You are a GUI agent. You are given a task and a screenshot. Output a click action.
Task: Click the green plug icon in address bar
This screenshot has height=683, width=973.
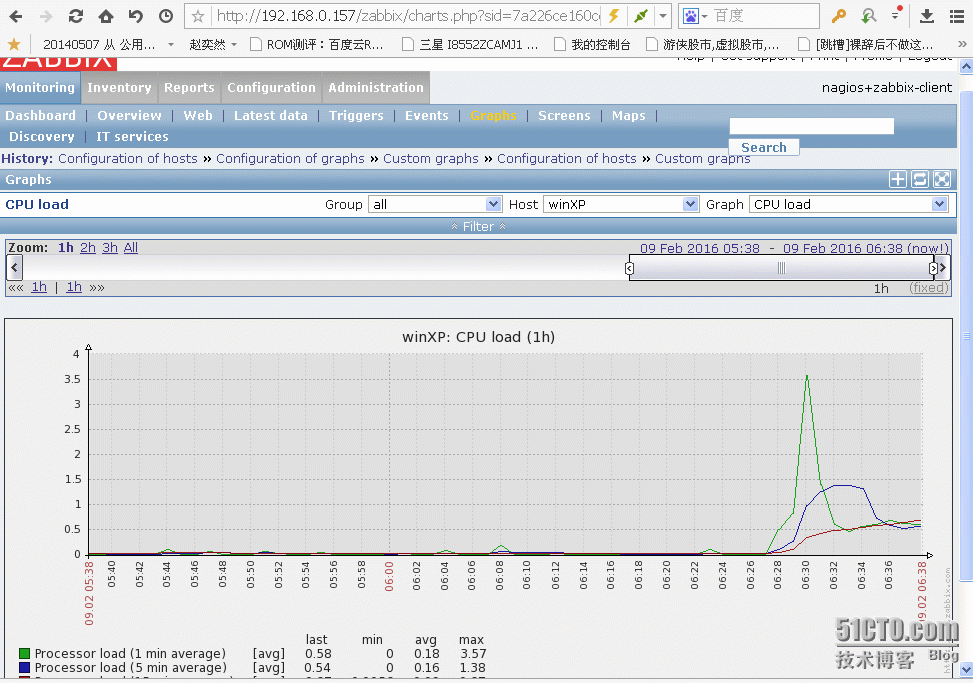point(641,16)
